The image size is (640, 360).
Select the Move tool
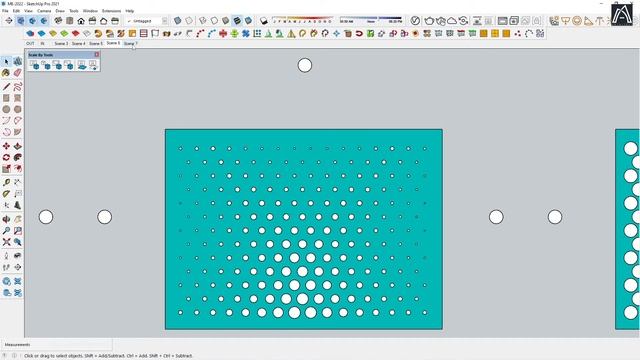(x=6, y=146)
